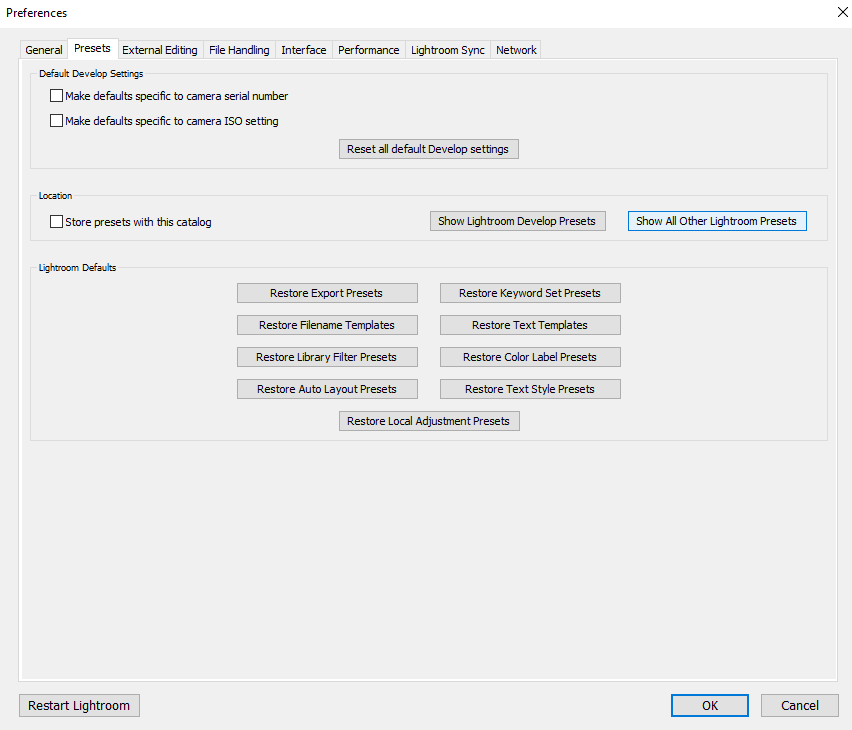Switch to the Performance tab
852x730 pixels.
coord(368,50)
